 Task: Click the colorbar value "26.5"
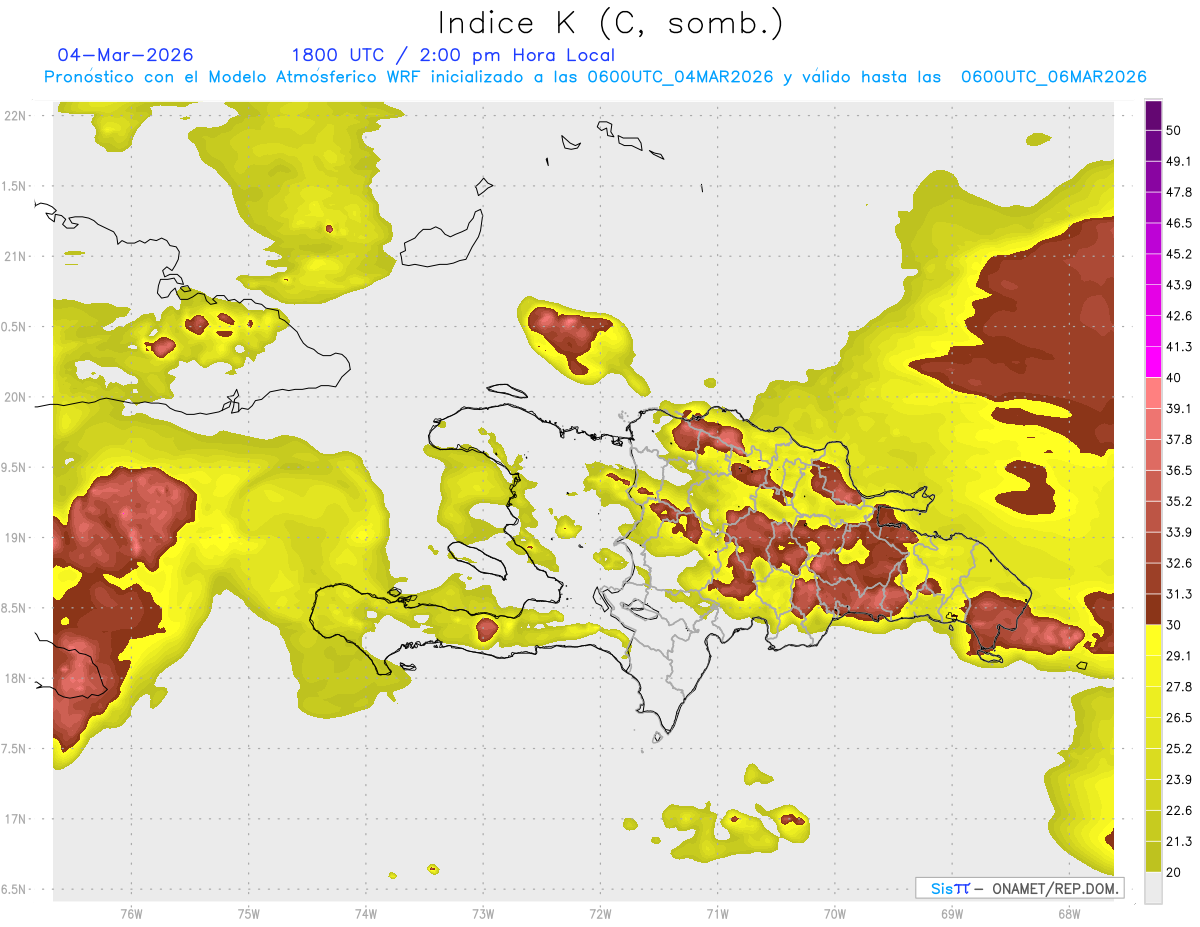coord(1179,718)
